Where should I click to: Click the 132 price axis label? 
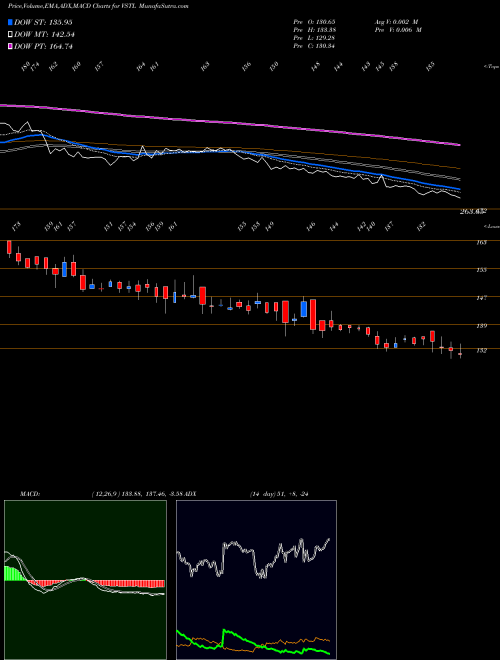click(x=482, y=350)
